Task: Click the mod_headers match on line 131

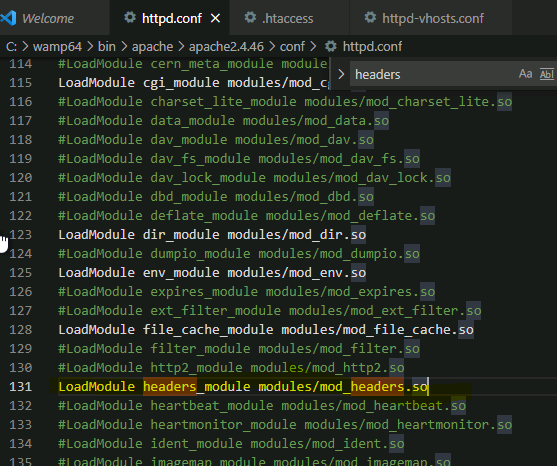Action: click(x=377, y=386)
